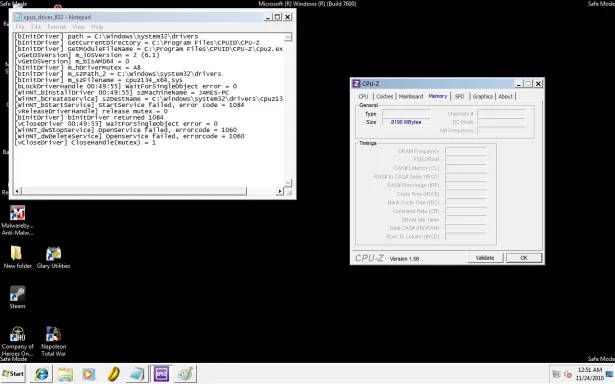Open Internet Explorer from the taskbar

(x=41, y=374)
